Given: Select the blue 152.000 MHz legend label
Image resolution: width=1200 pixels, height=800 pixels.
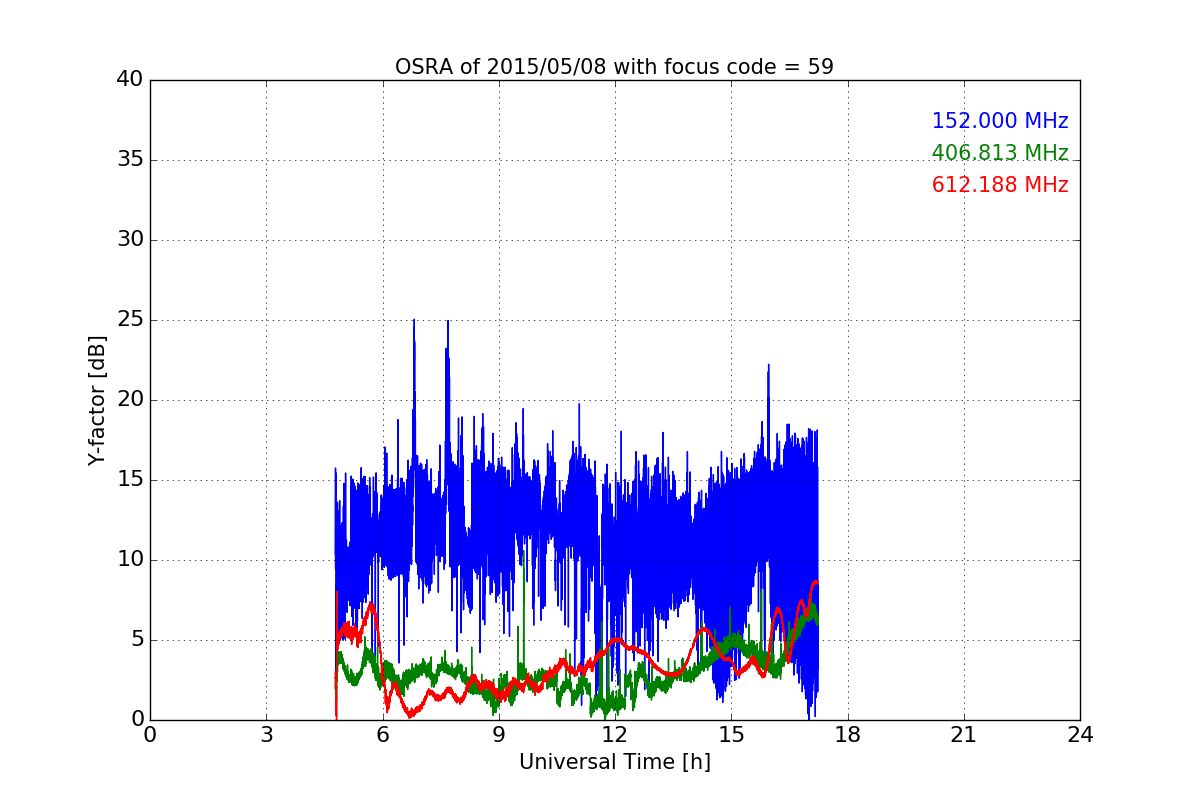Looking at the screenshot, I should [x=1000, y=121].
